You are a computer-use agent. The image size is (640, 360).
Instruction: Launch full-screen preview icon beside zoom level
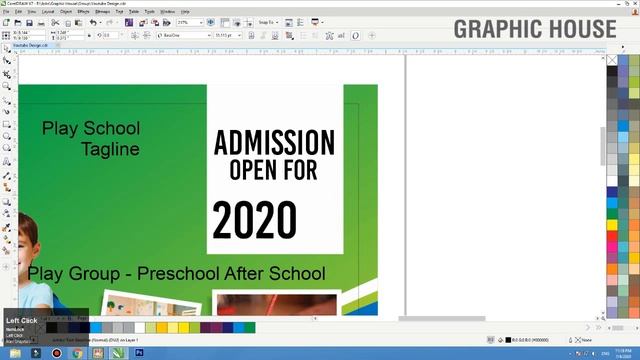(211, 23)
